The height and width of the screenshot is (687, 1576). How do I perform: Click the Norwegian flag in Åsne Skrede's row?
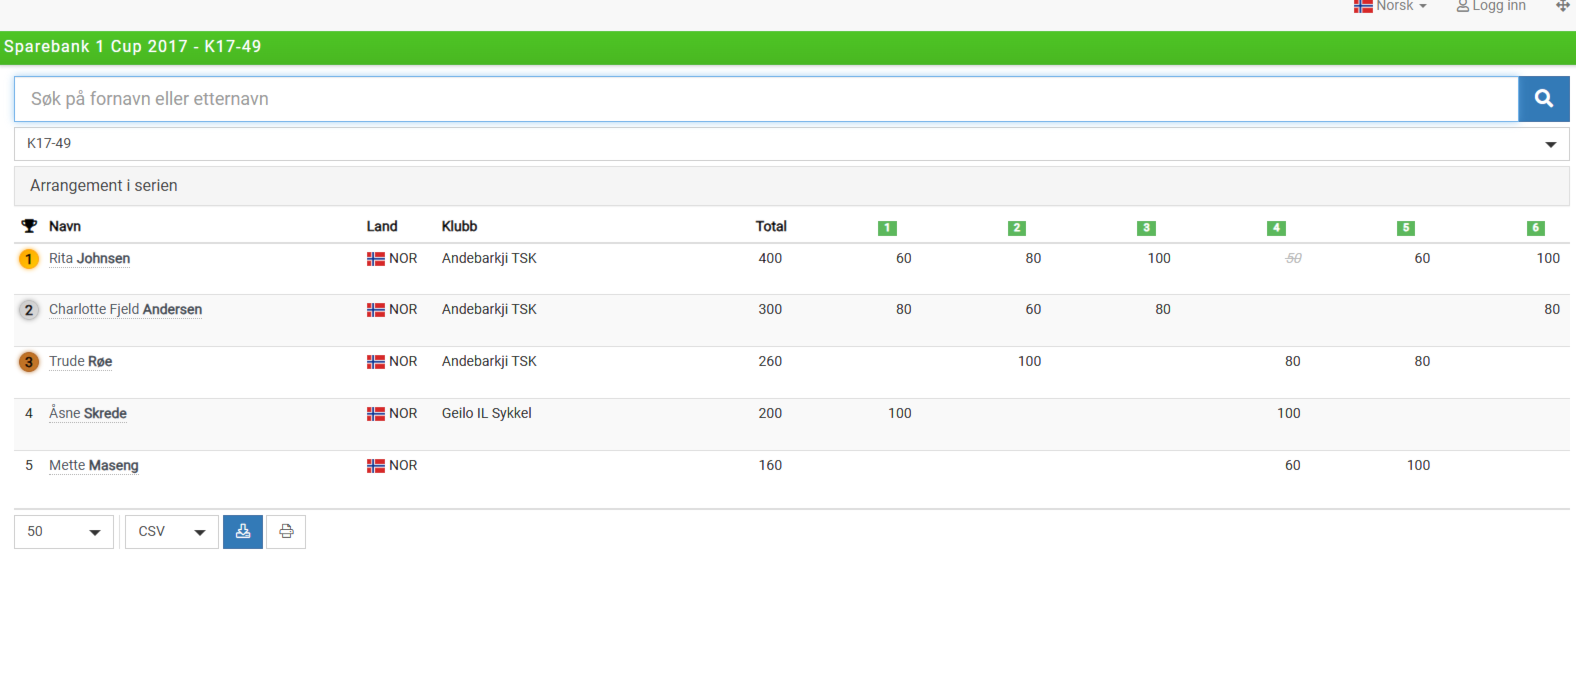pos(376,414)
